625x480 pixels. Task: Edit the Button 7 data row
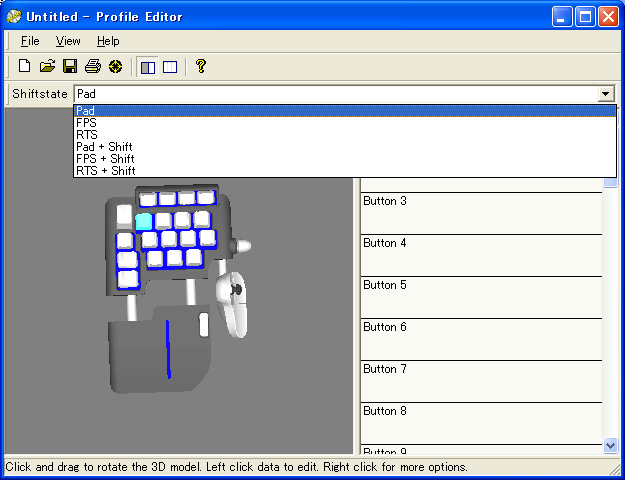[x=481, y=382]
